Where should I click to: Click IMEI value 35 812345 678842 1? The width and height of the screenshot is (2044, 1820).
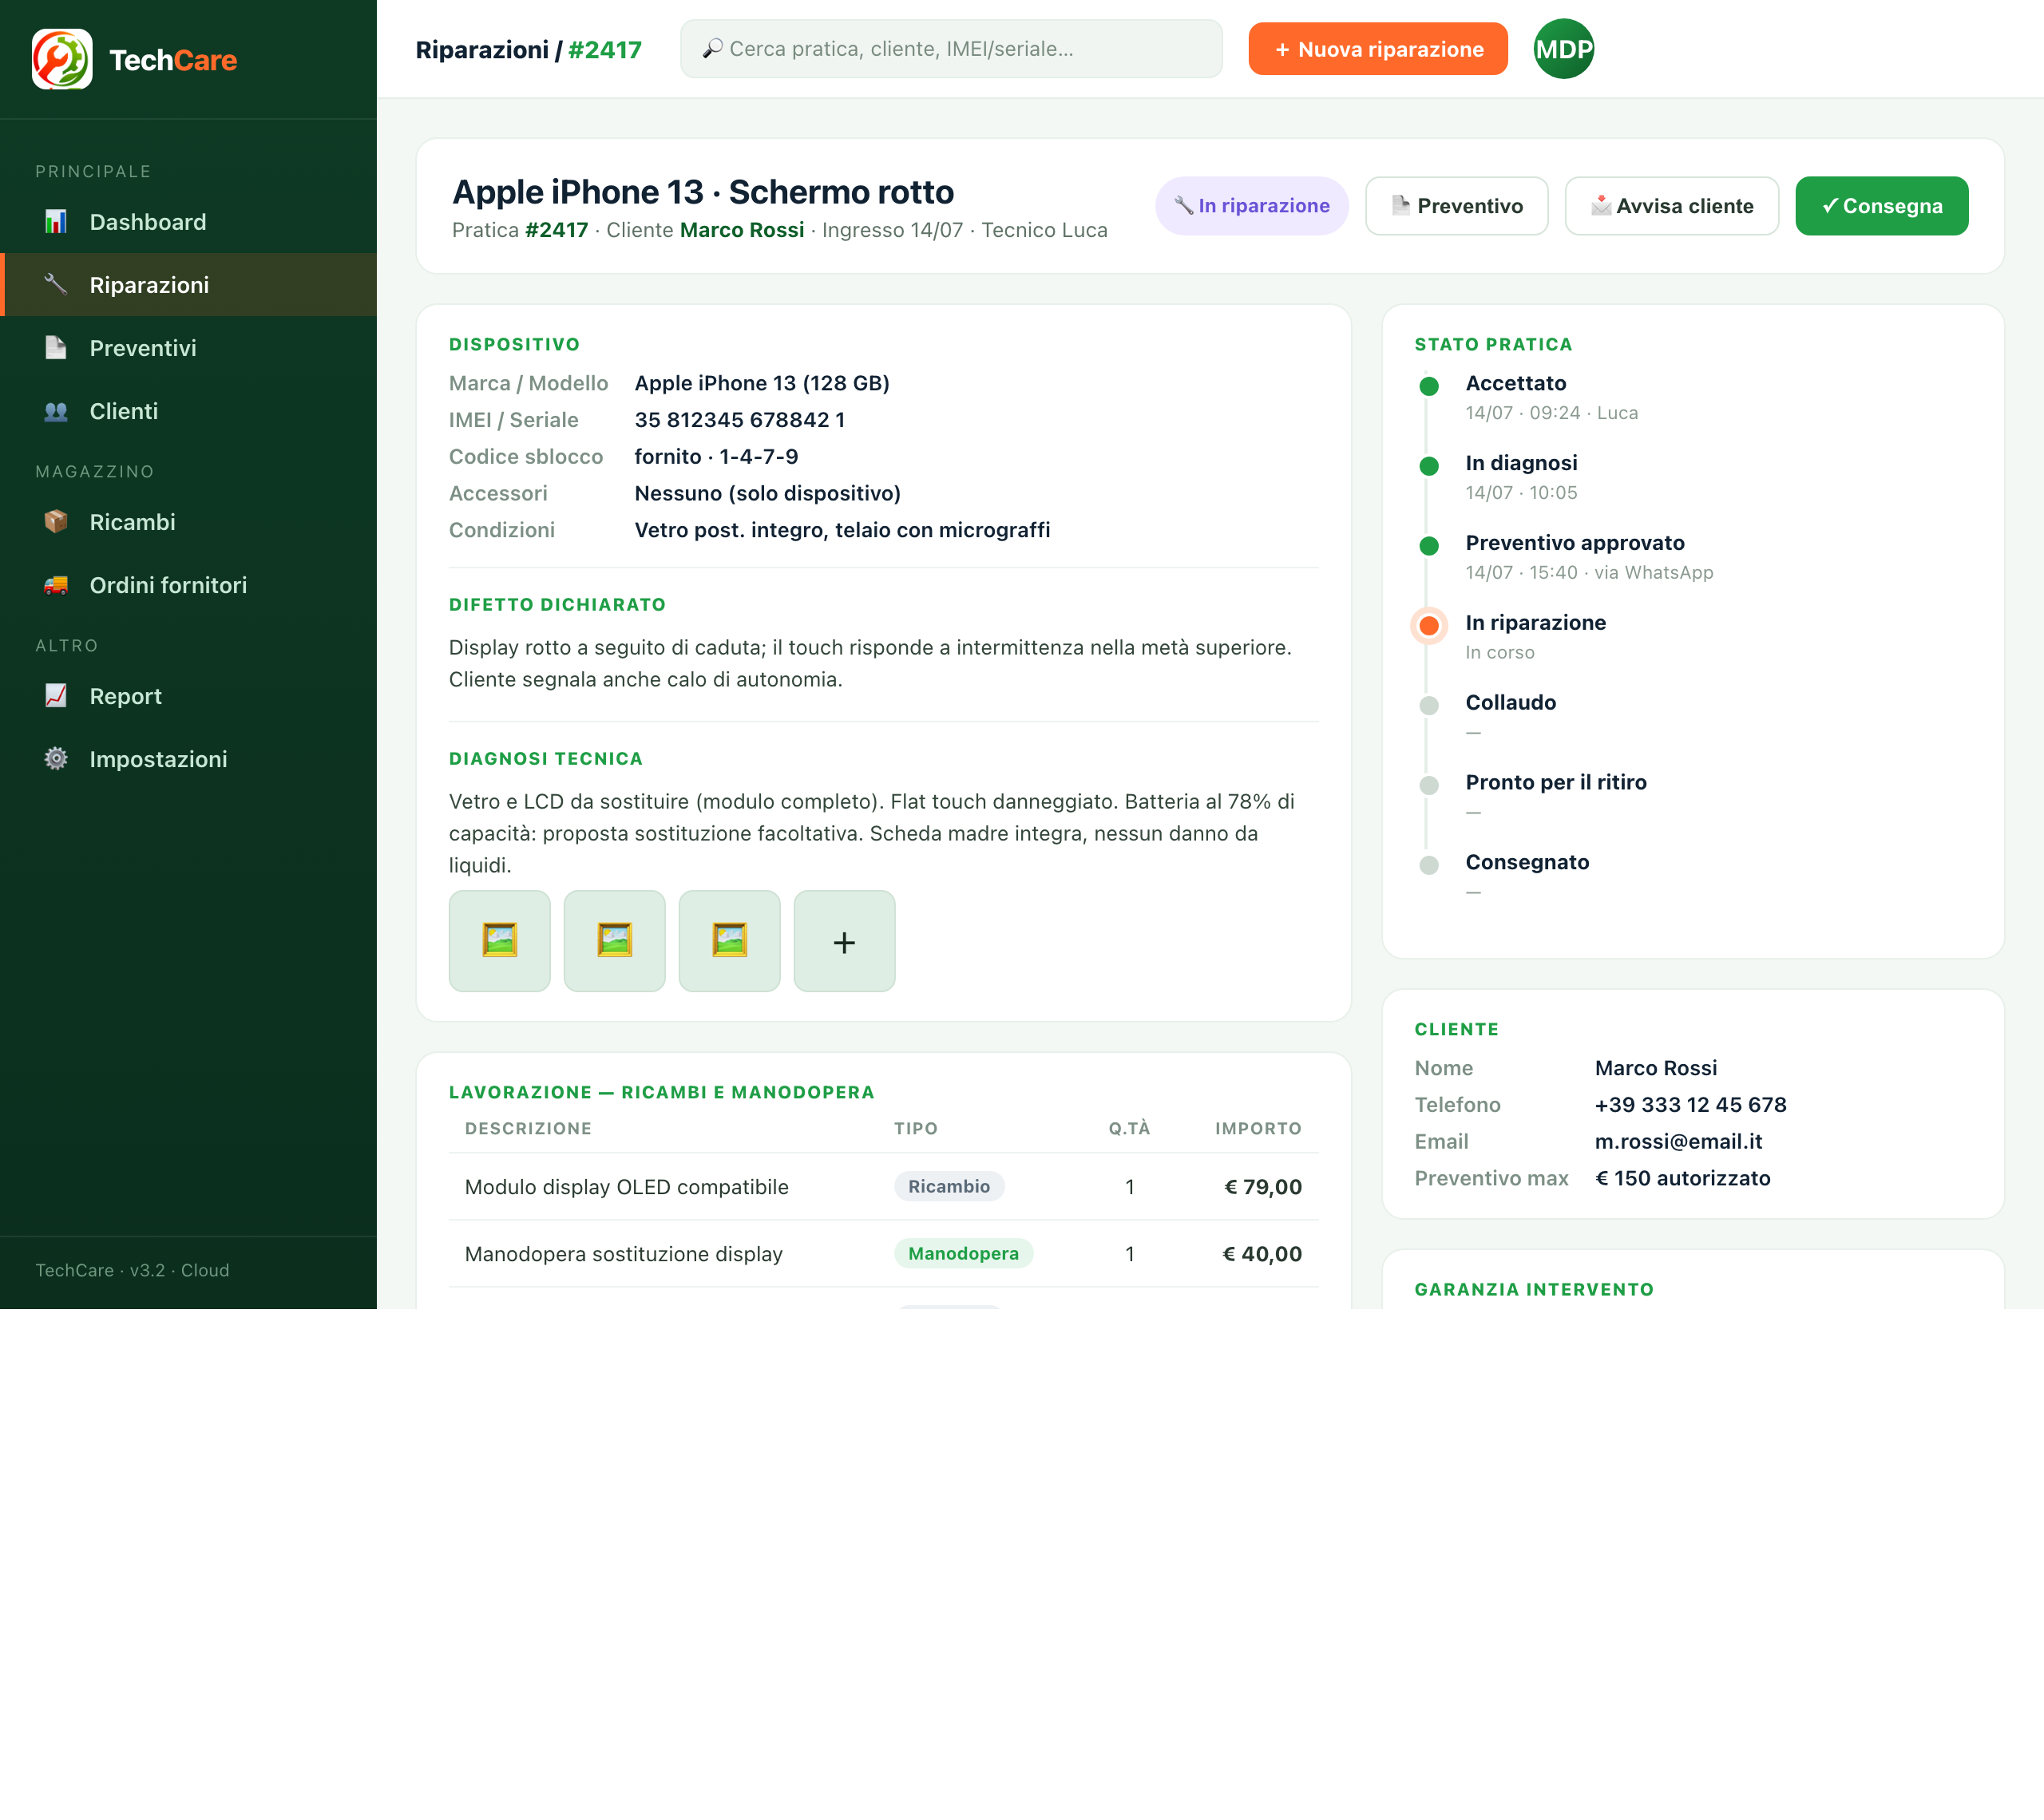(740, 420)
